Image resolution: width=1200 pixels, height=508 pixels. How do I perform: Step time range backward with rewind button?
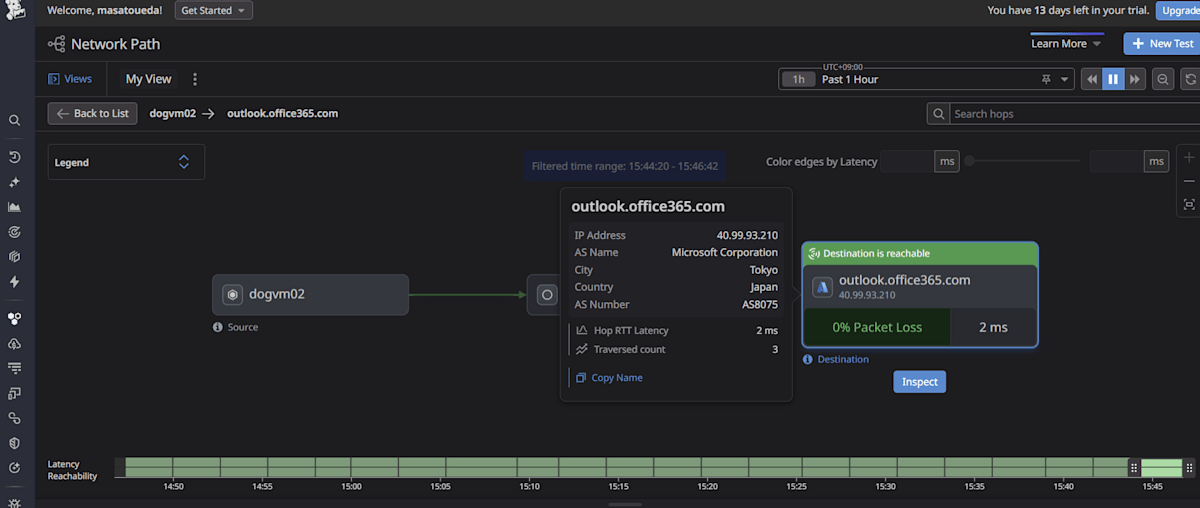tap(1091, 79)
